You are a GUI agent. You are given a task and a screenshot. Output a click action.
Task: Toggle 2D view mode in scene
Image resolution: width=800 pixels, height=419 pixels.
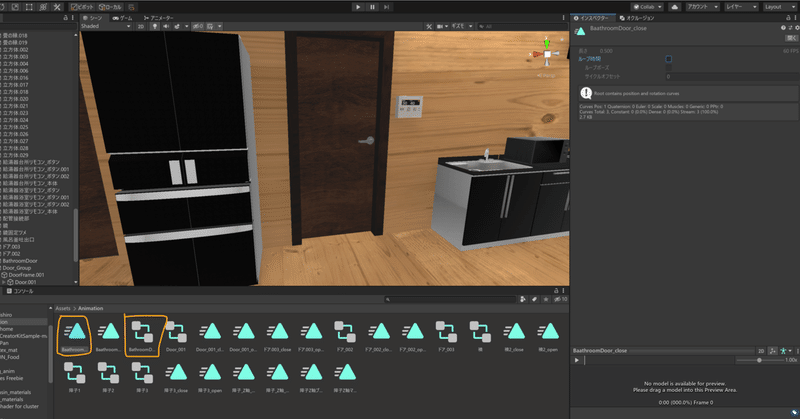(x=141, y=27)
